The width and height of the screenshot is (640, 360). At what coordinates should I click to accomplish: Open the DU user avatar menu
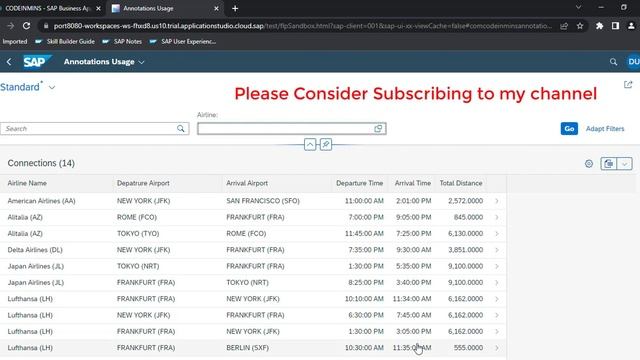(633, 62)
